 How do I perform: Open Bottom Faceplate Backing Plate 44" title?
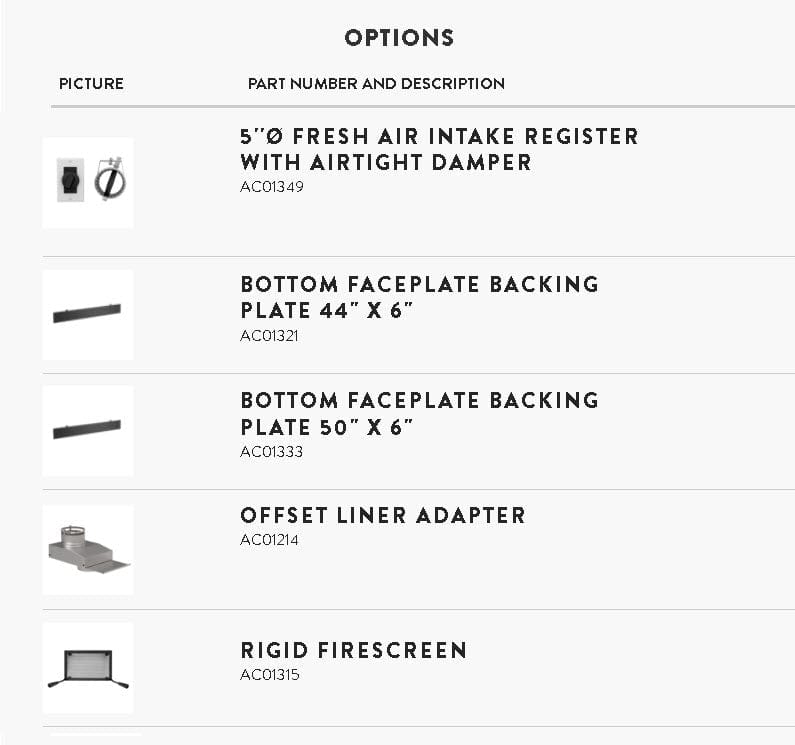click(420, 297)
